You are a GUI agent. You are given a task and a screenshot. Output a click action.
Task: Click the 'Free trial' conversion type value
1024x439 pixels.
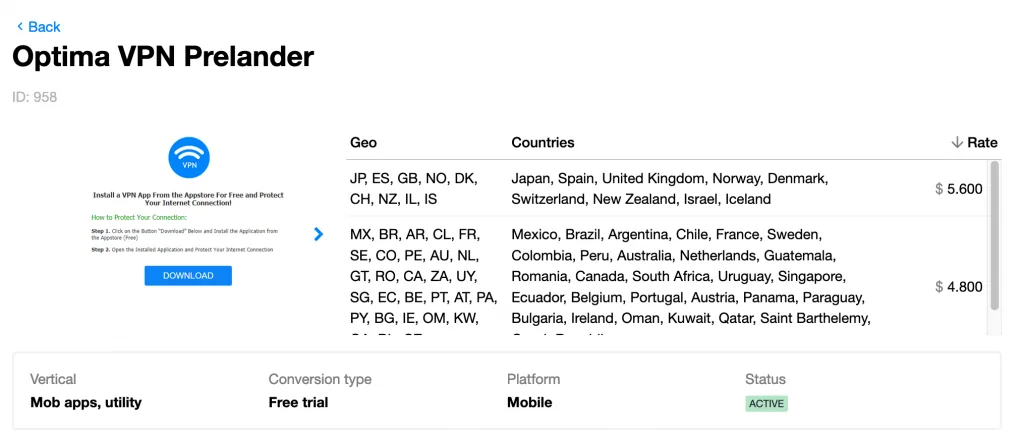tap(298, 403)
